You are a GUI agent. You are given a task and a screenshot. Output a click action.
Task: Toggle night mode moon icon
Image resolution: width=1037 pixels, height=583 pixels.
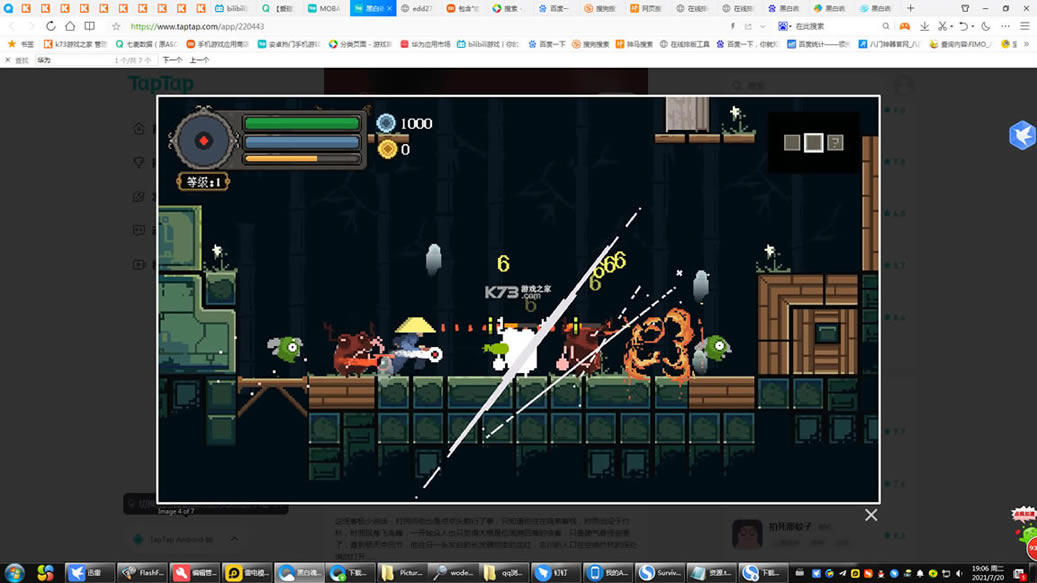[x=986, y=26]
